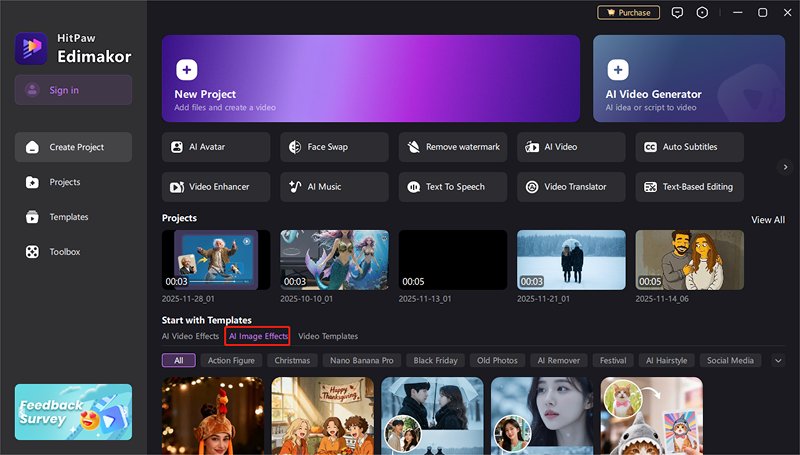Click the Purchase button
Image resolution: width=800 pixels, height=455 pixels.
pyautogui.click(x=628, y=13)
